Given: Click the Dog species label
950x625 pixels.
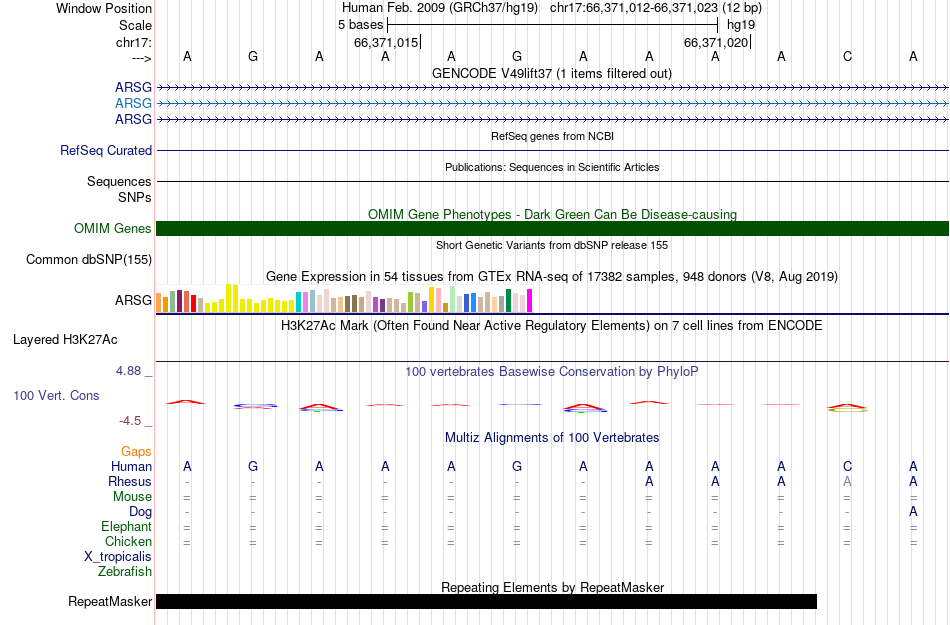Looking at the screenshot, I should tap(140, 512).
